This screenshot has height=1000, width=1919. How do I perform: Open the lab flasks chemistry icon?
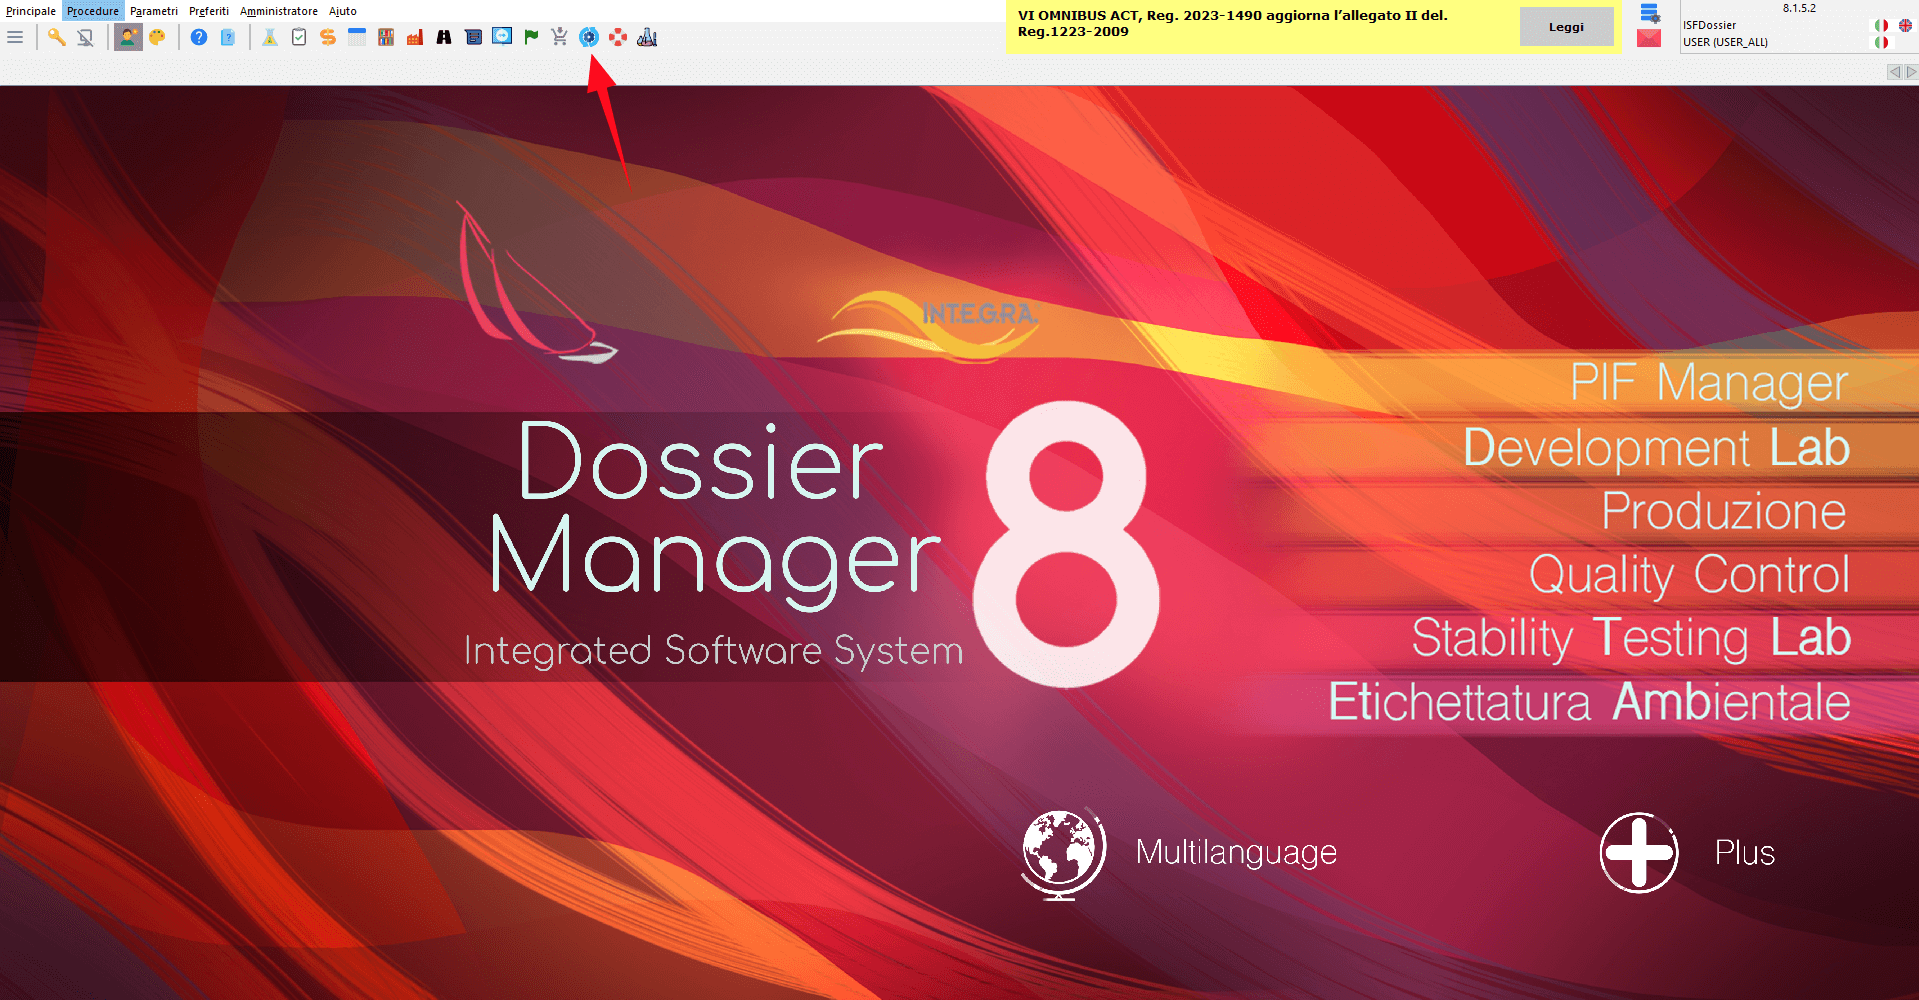coord(647,37)
